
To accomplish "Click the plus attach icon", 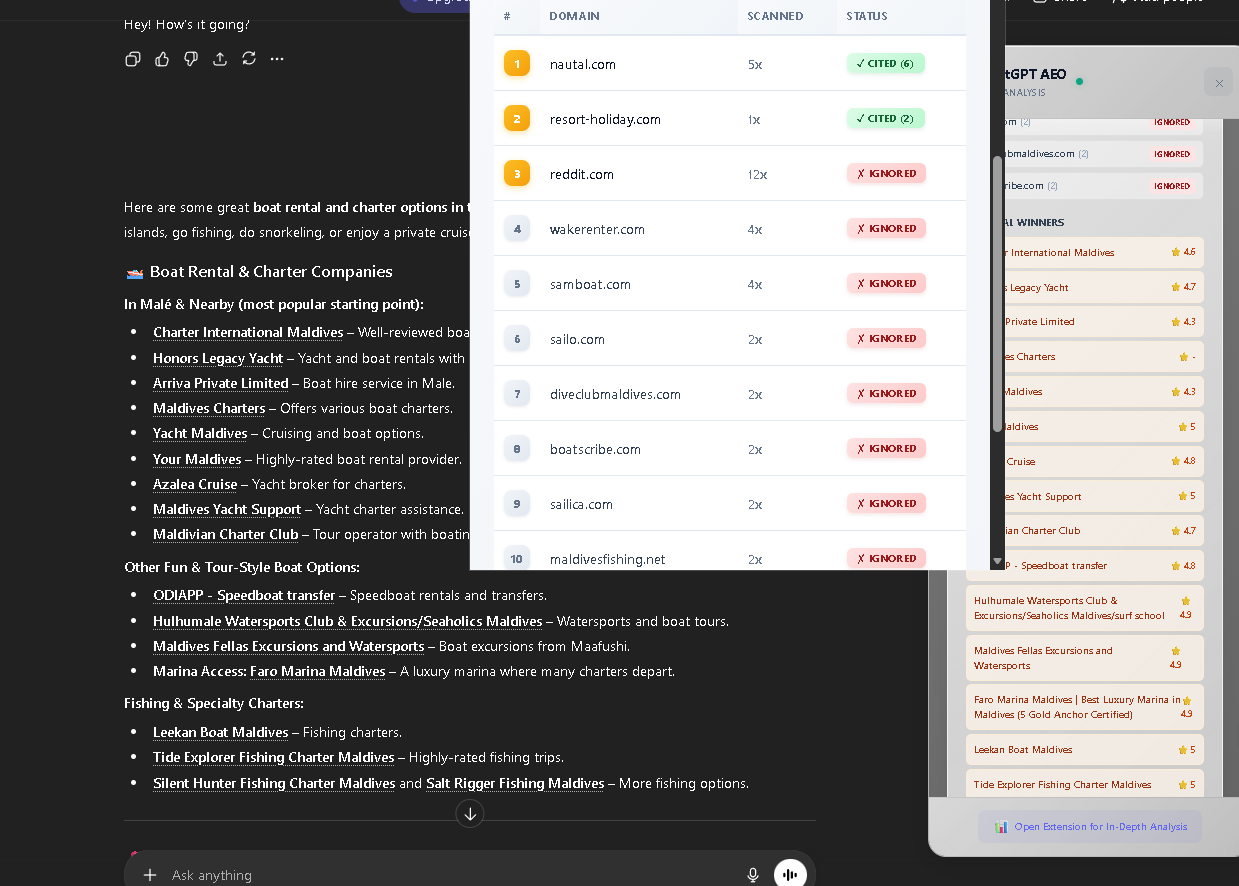I will [x=150, y=875].
